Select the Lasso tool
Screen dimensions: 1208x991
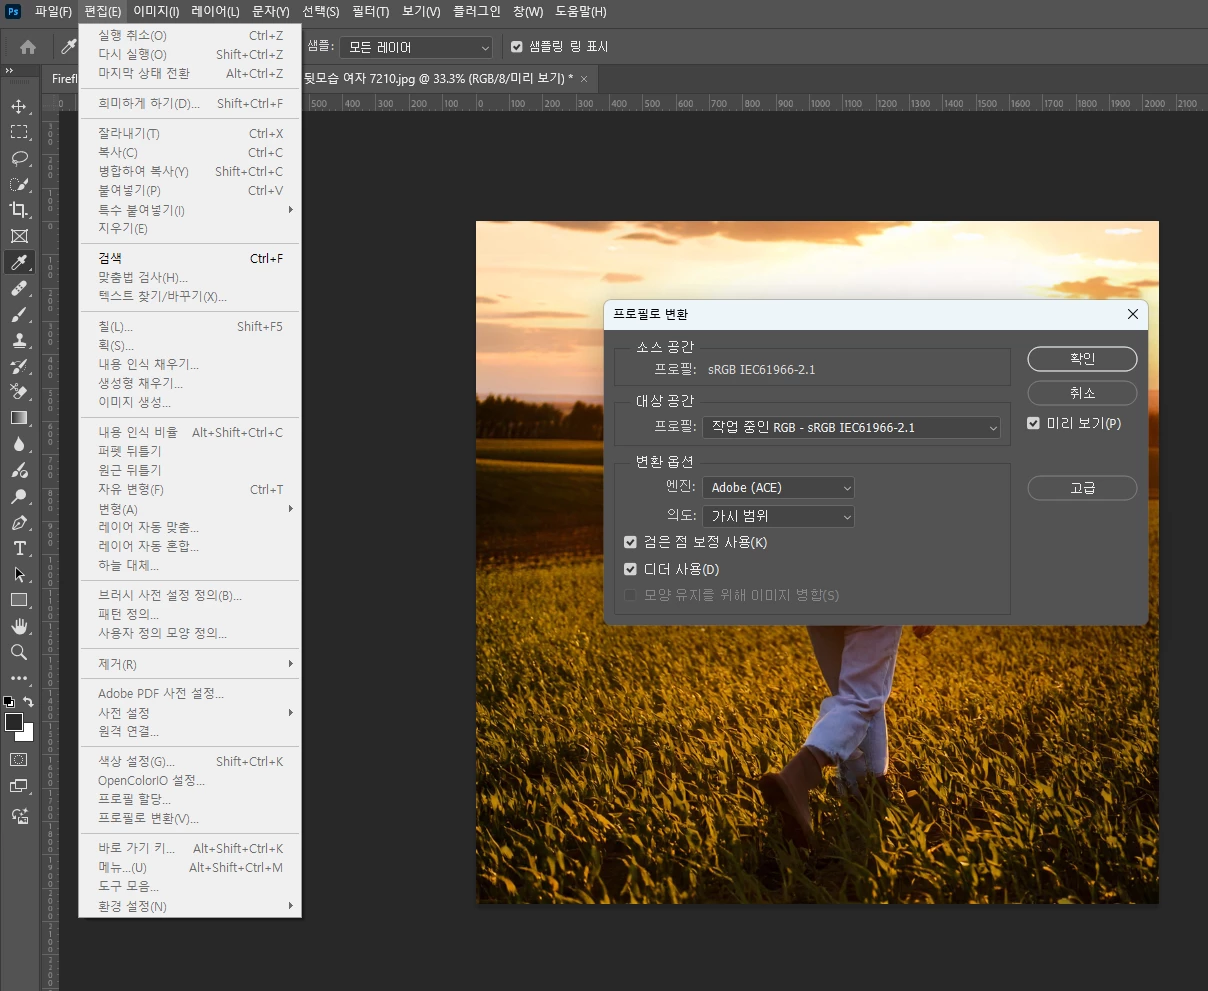tap(19, 158)
